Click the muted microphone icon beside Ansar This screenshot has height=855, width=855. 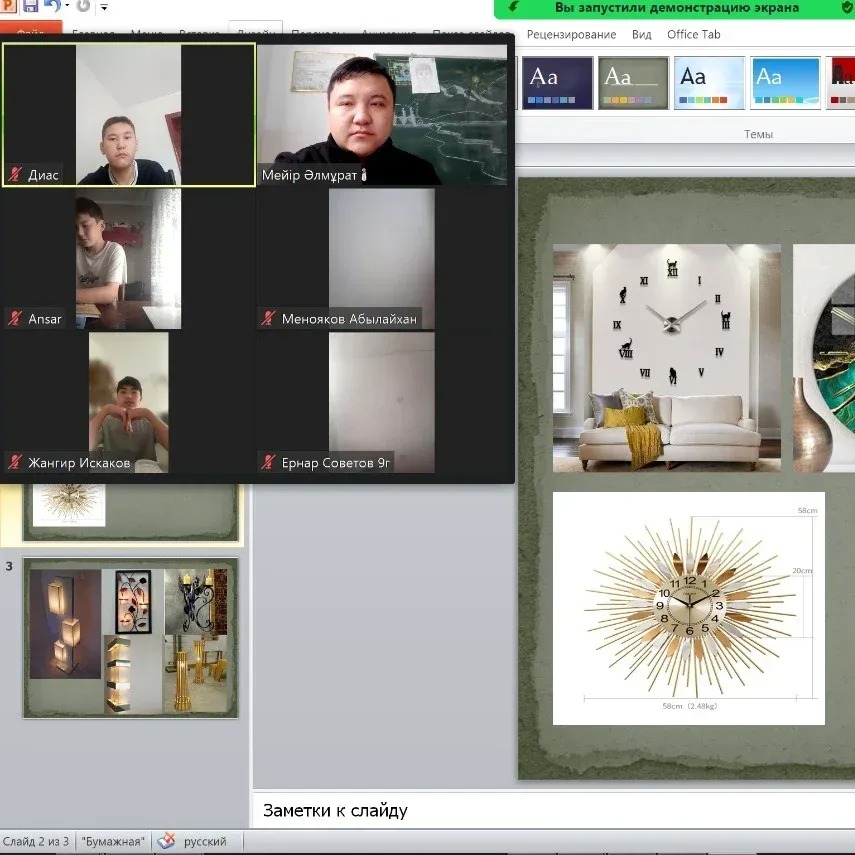point(15,318)
